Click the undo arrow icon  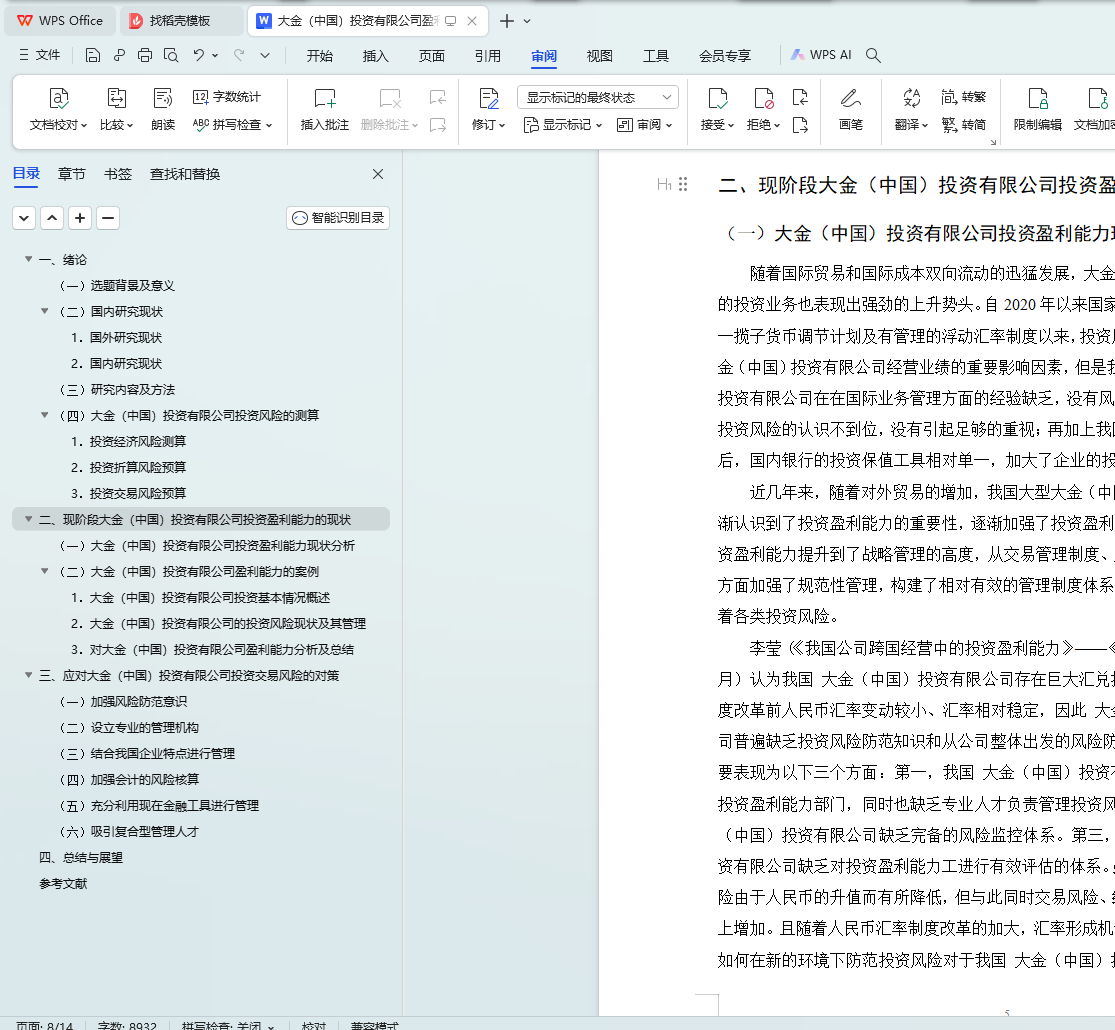[x=198, y=55]
